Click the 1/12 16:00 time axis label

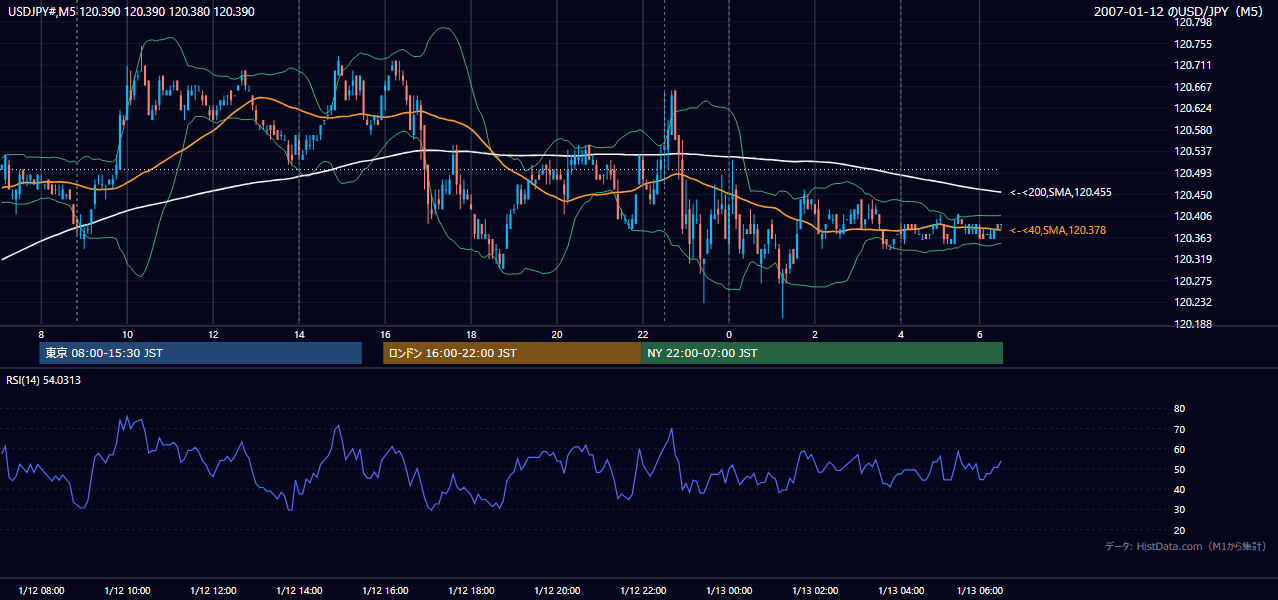(385, 591)
